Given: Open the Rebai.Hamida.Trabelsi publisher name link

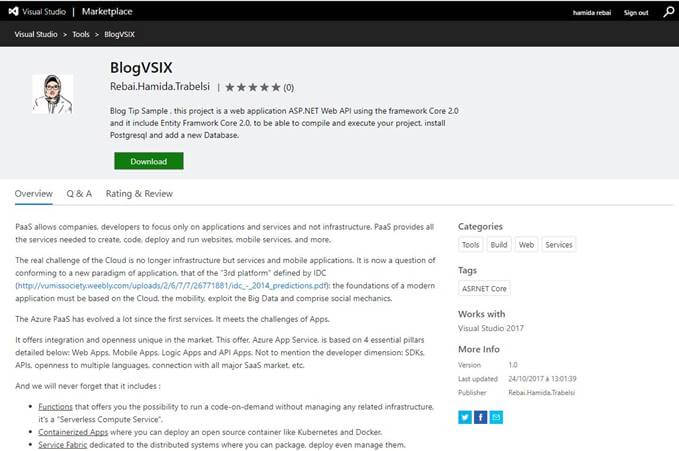Looking at the screenshot, I should click(160, 87).
